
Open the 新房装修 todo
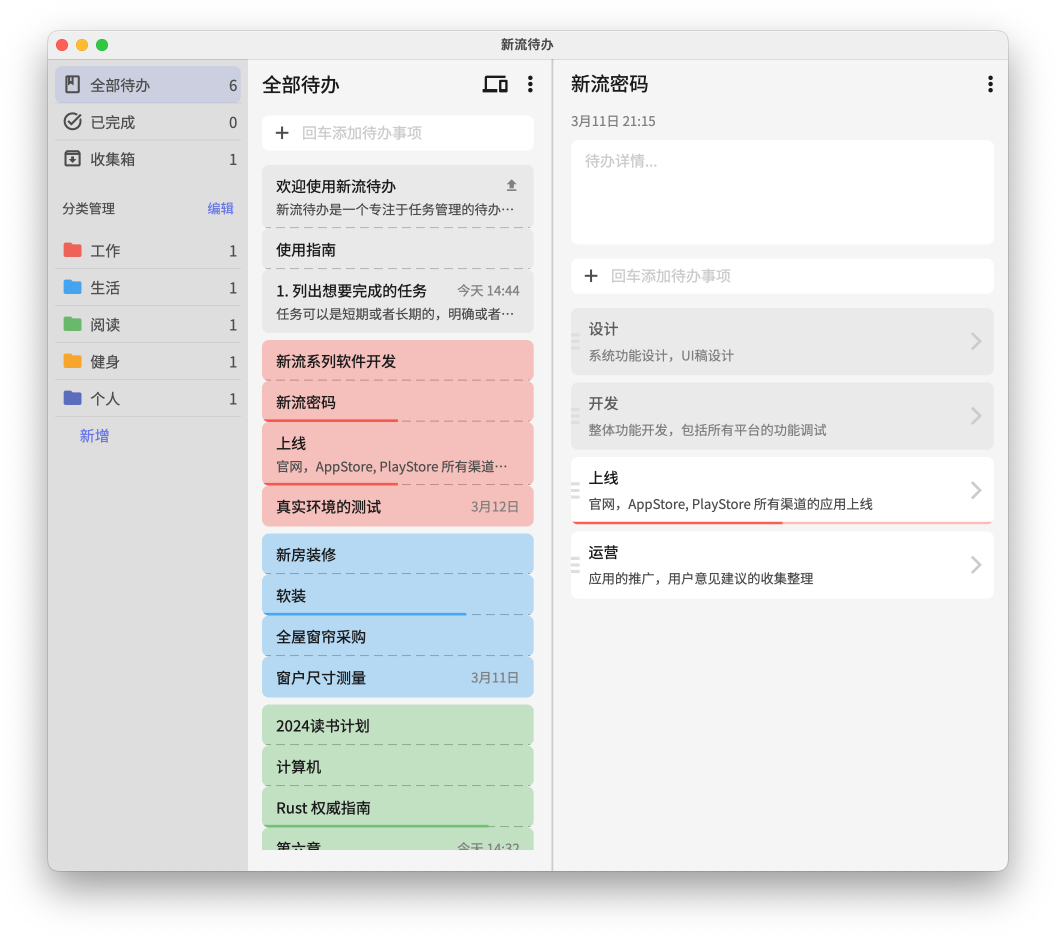pyautogui.click(x=397, y=554)
